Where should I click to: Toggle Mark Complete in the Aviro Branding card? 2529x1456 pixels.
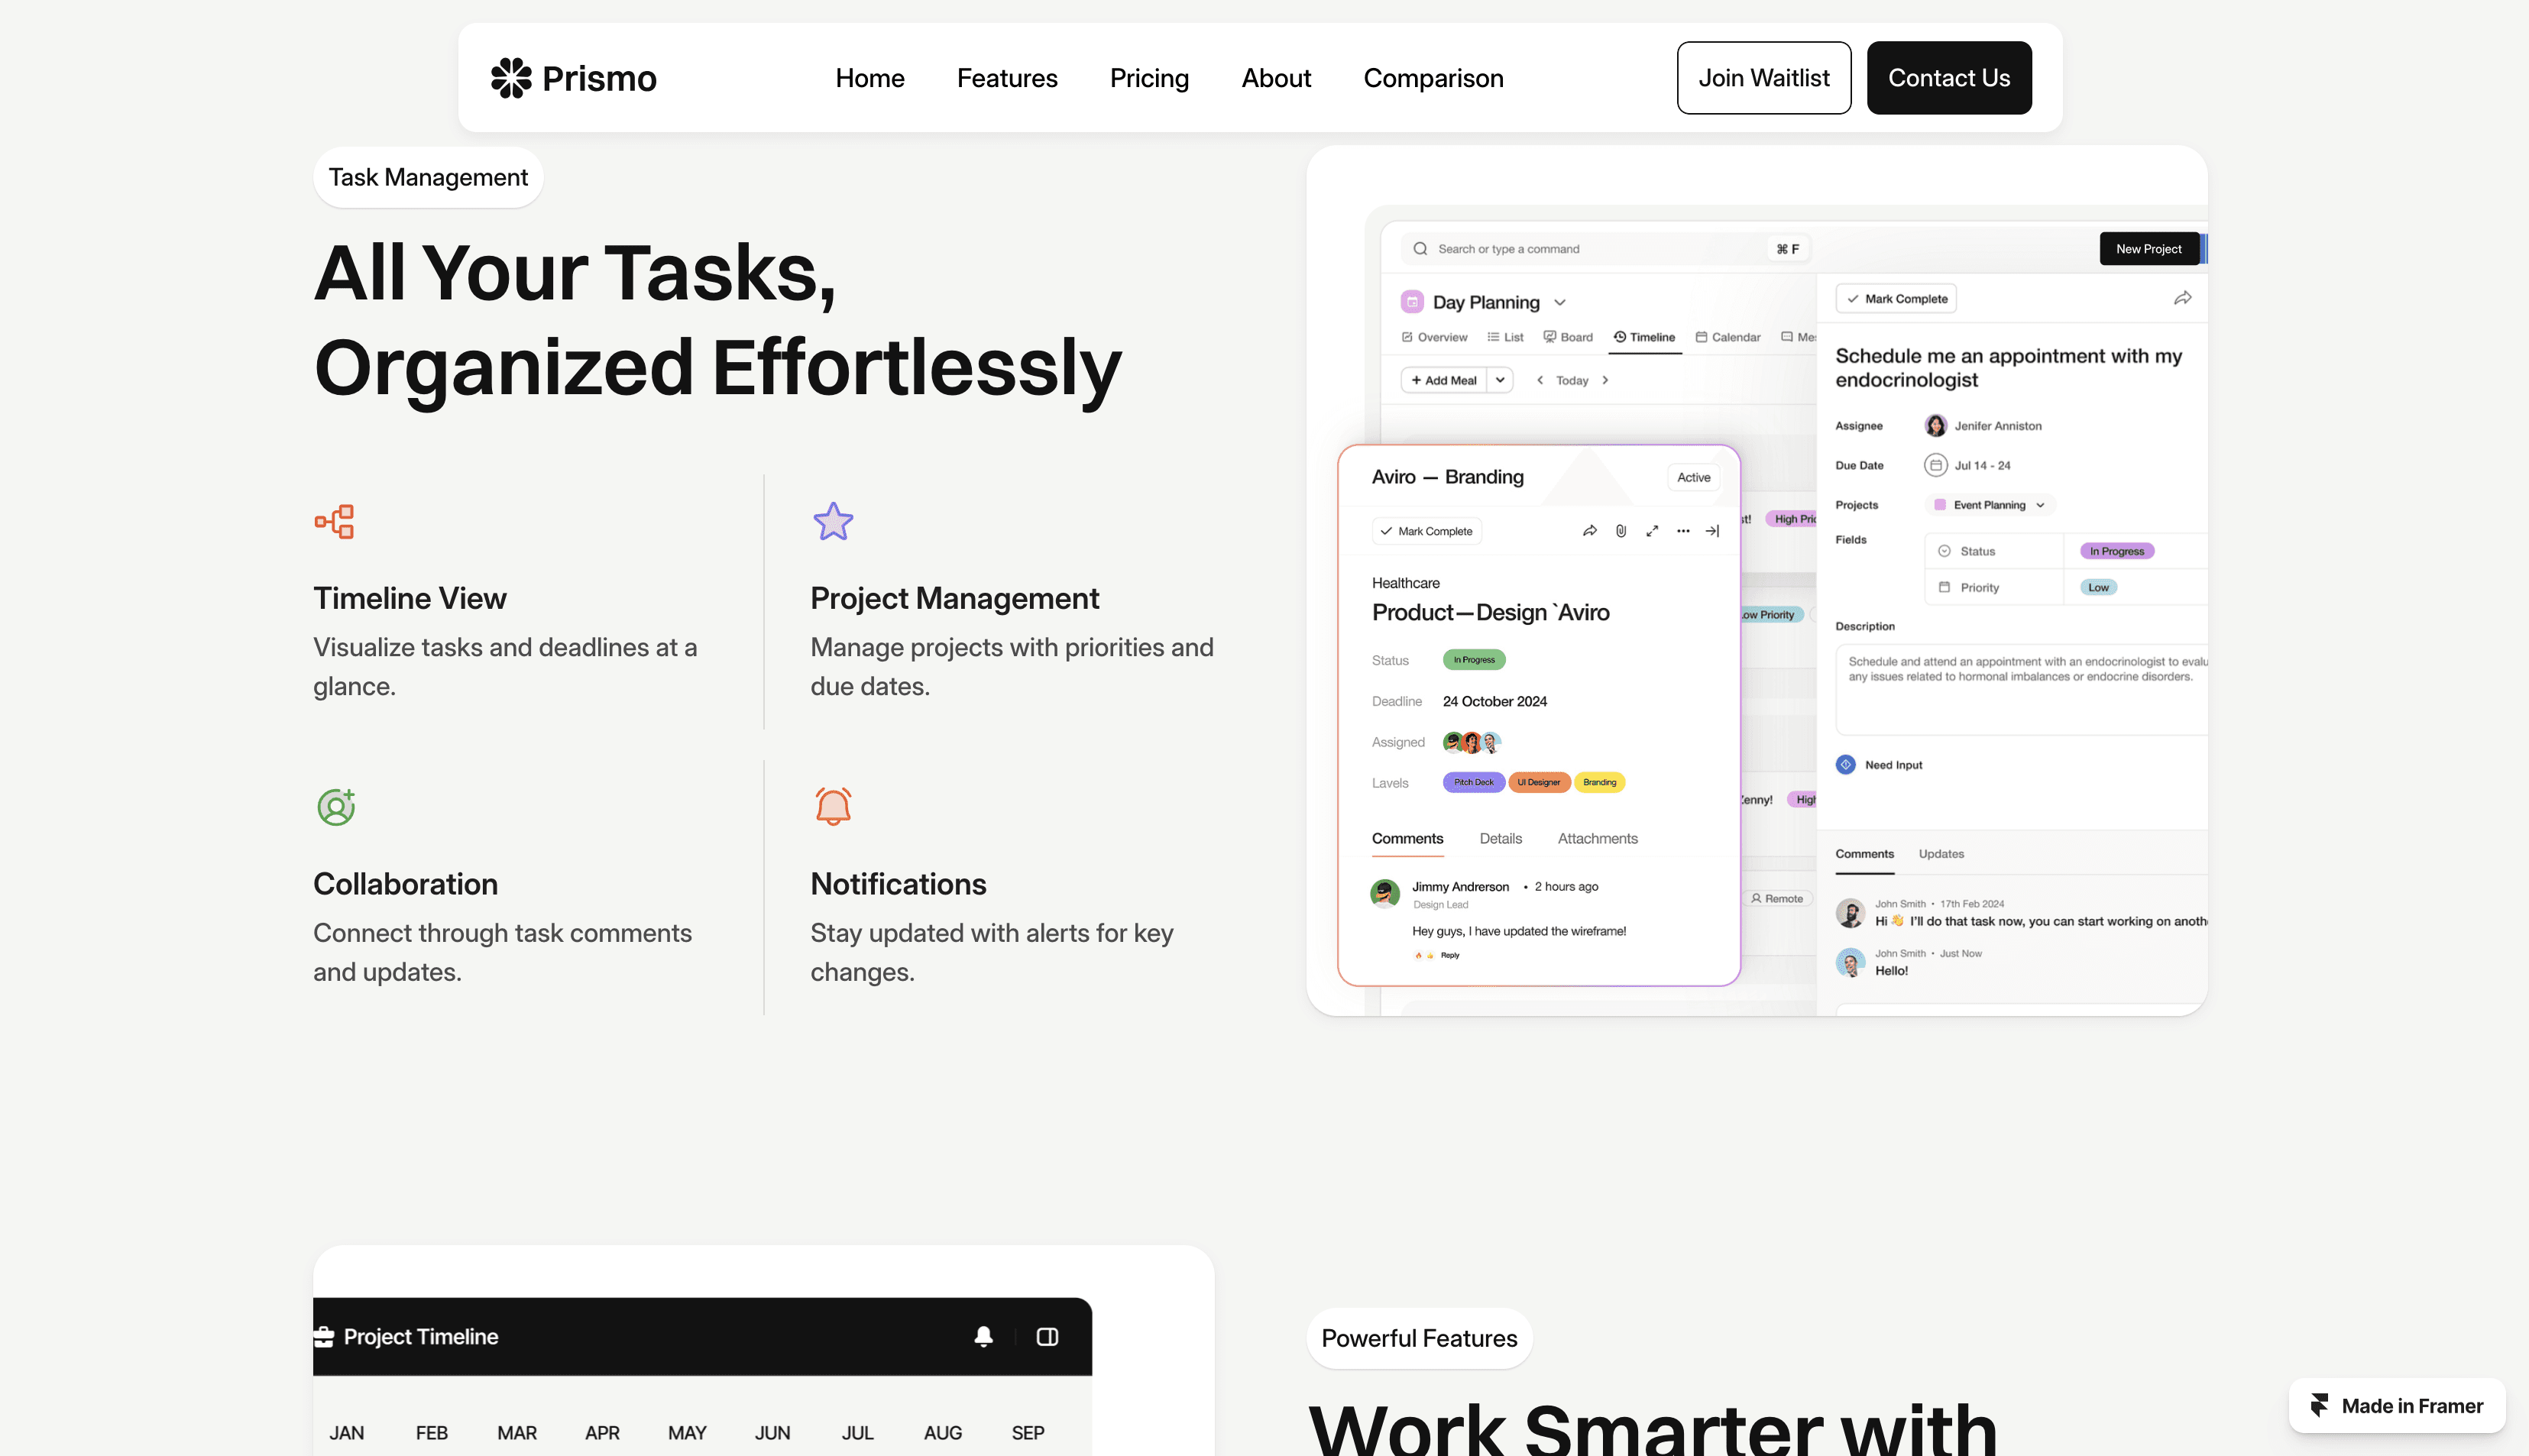(1427, 531)
